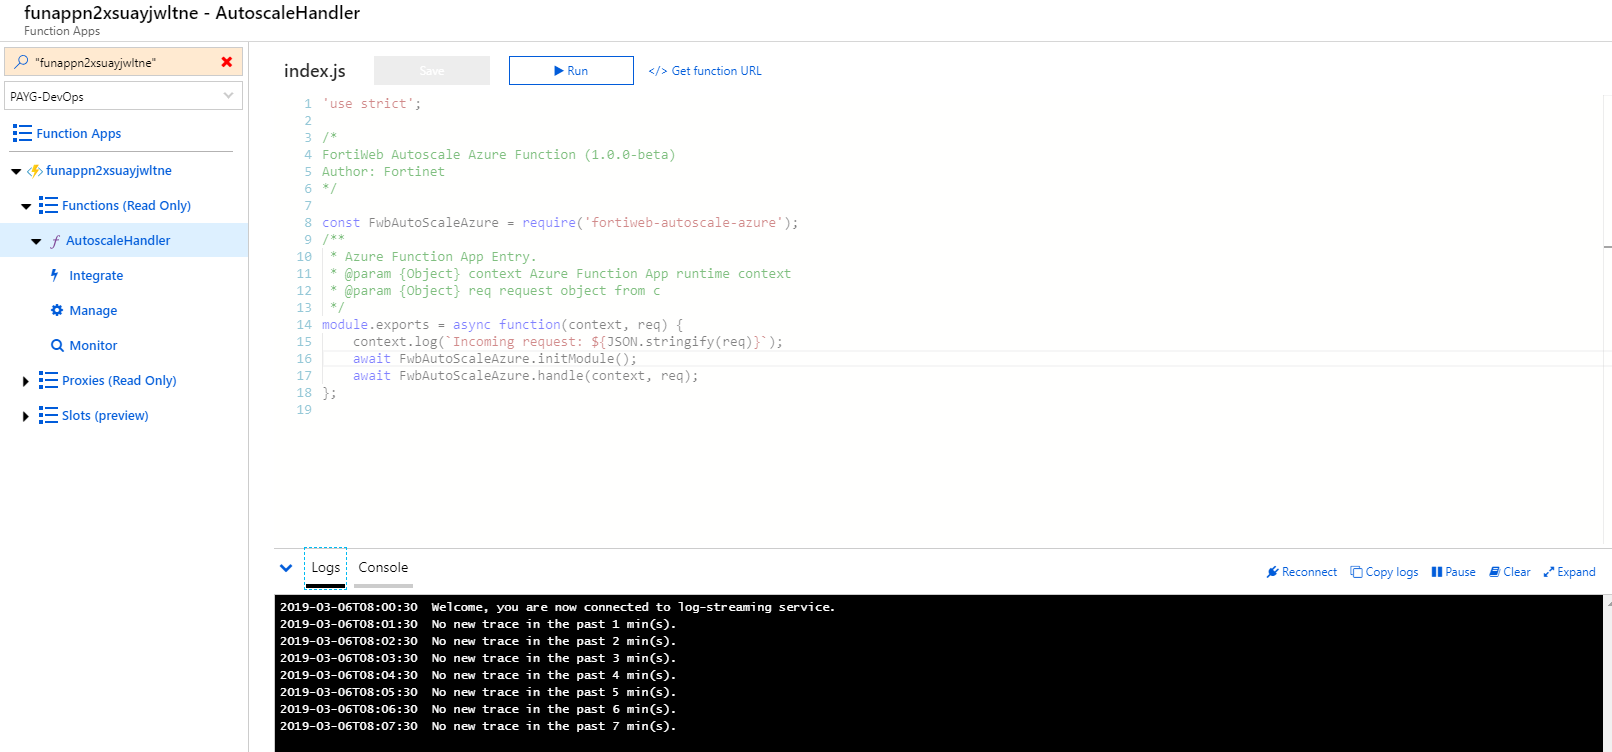1612x752 pixels.
Task: Collapse the funappn2xsuayjwltne tree node
Action: 16,171
